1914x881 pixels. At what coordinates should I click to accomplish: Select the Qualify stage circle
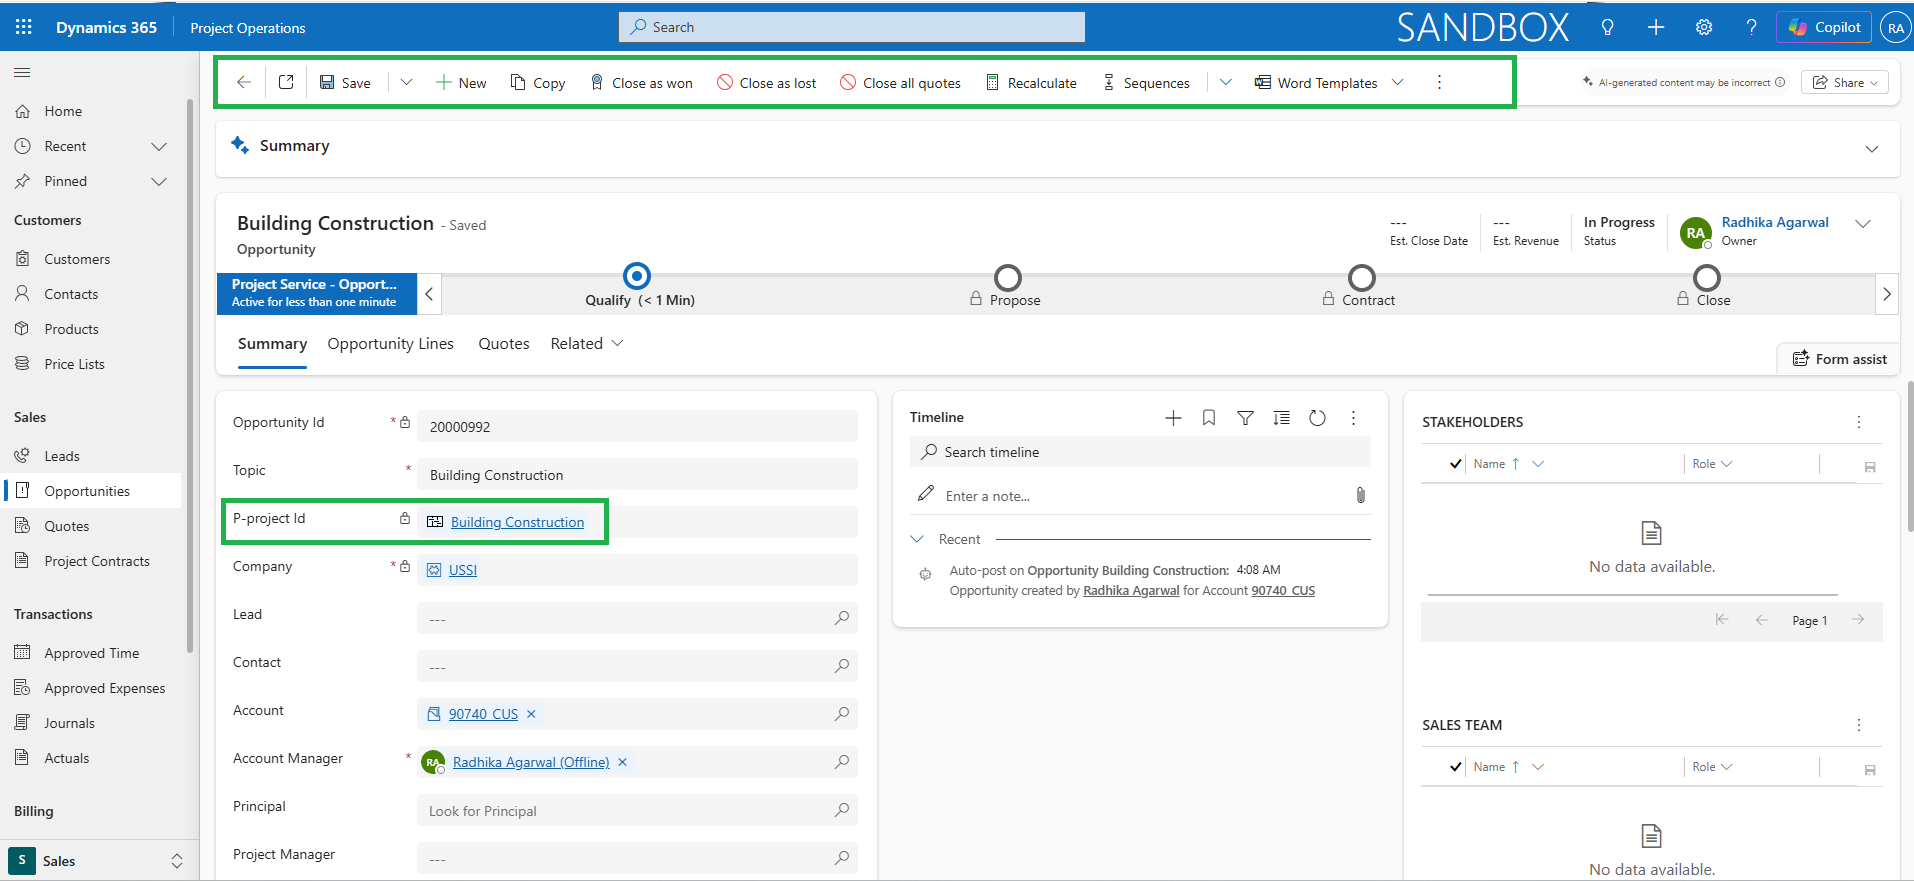pos(637,276)
